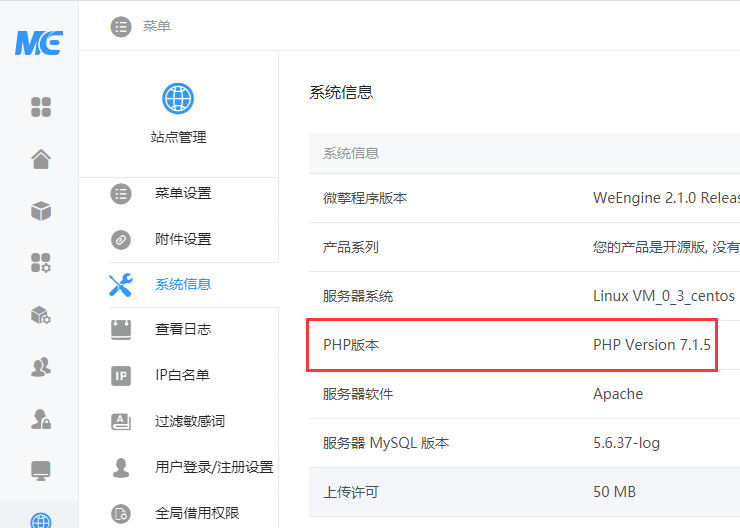Open 用户登录/注册设置 menu item

(x=213, y=467)
